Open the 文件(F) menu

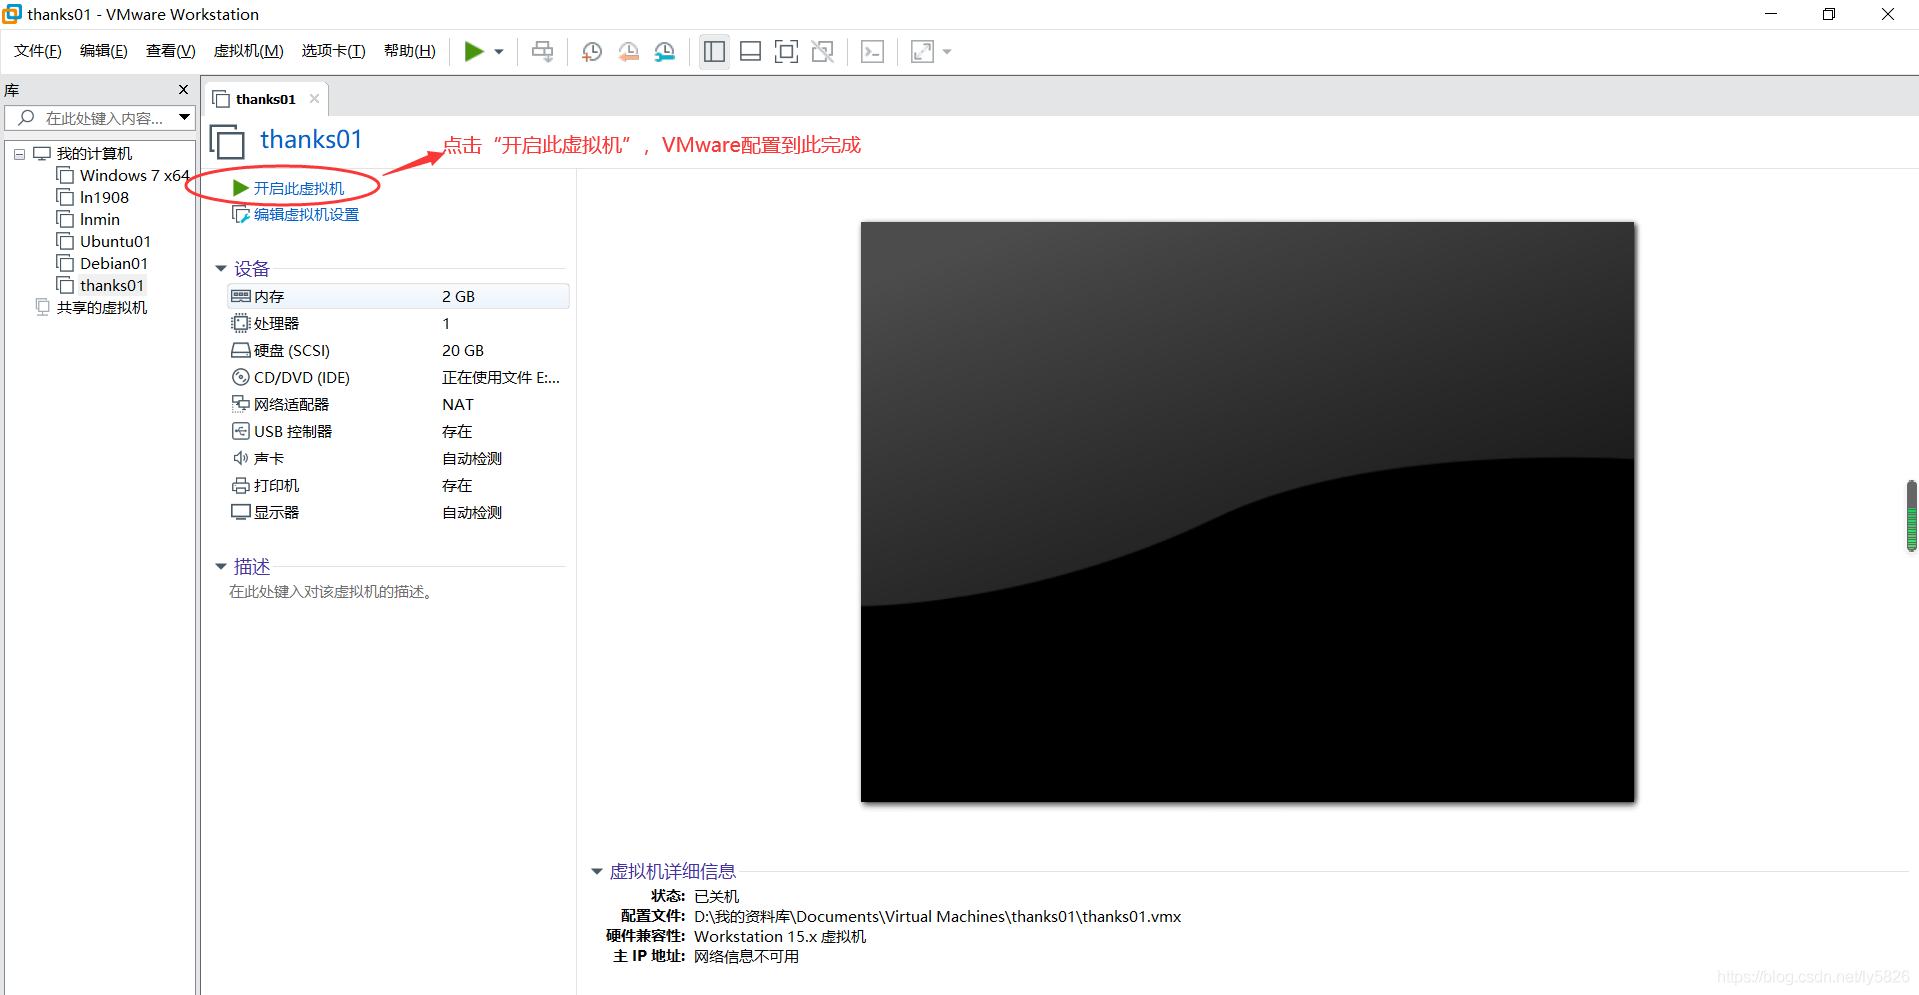pos(38,51)
